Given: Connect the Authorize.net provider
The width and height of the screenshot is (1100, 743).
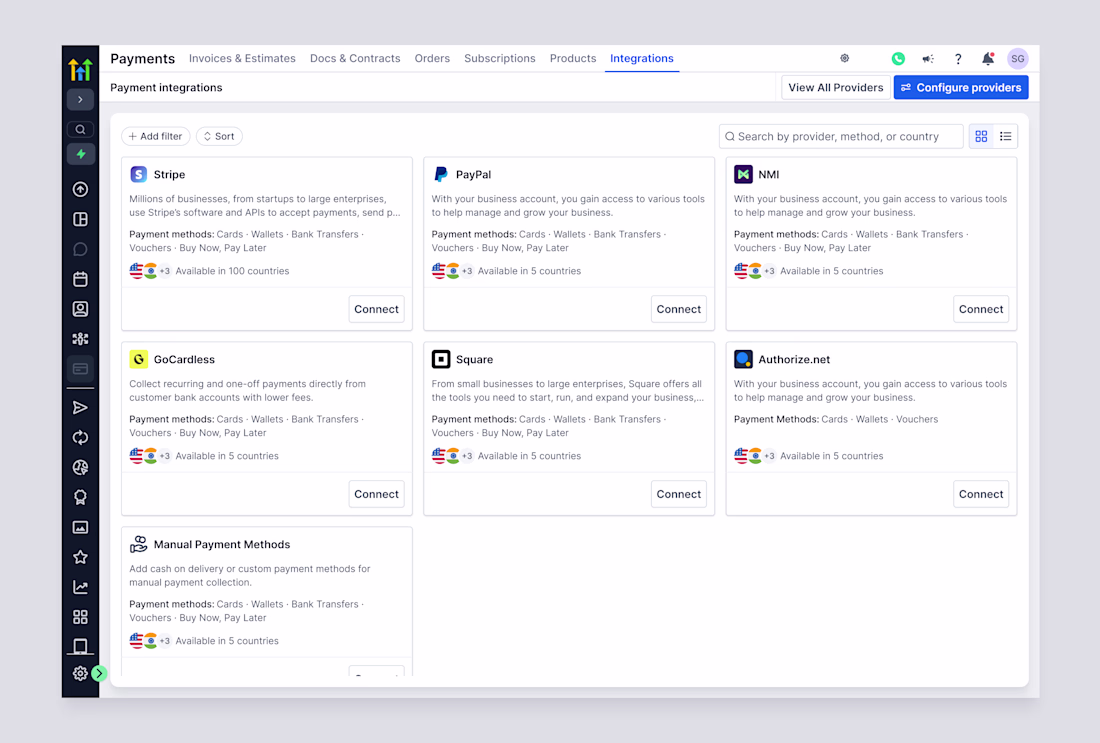Looking at the screenshot, I should click(981, 495).
